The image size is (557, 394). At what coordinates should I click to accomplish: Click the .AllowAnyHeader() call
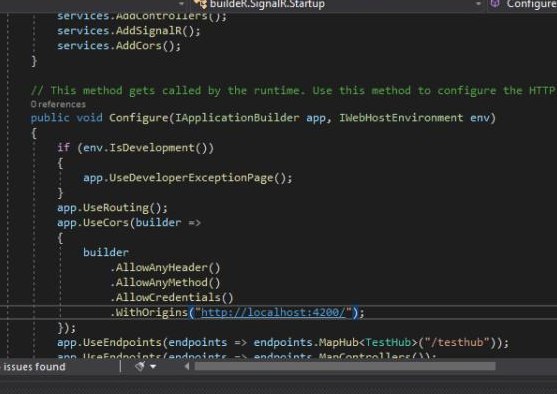point(165,268)
